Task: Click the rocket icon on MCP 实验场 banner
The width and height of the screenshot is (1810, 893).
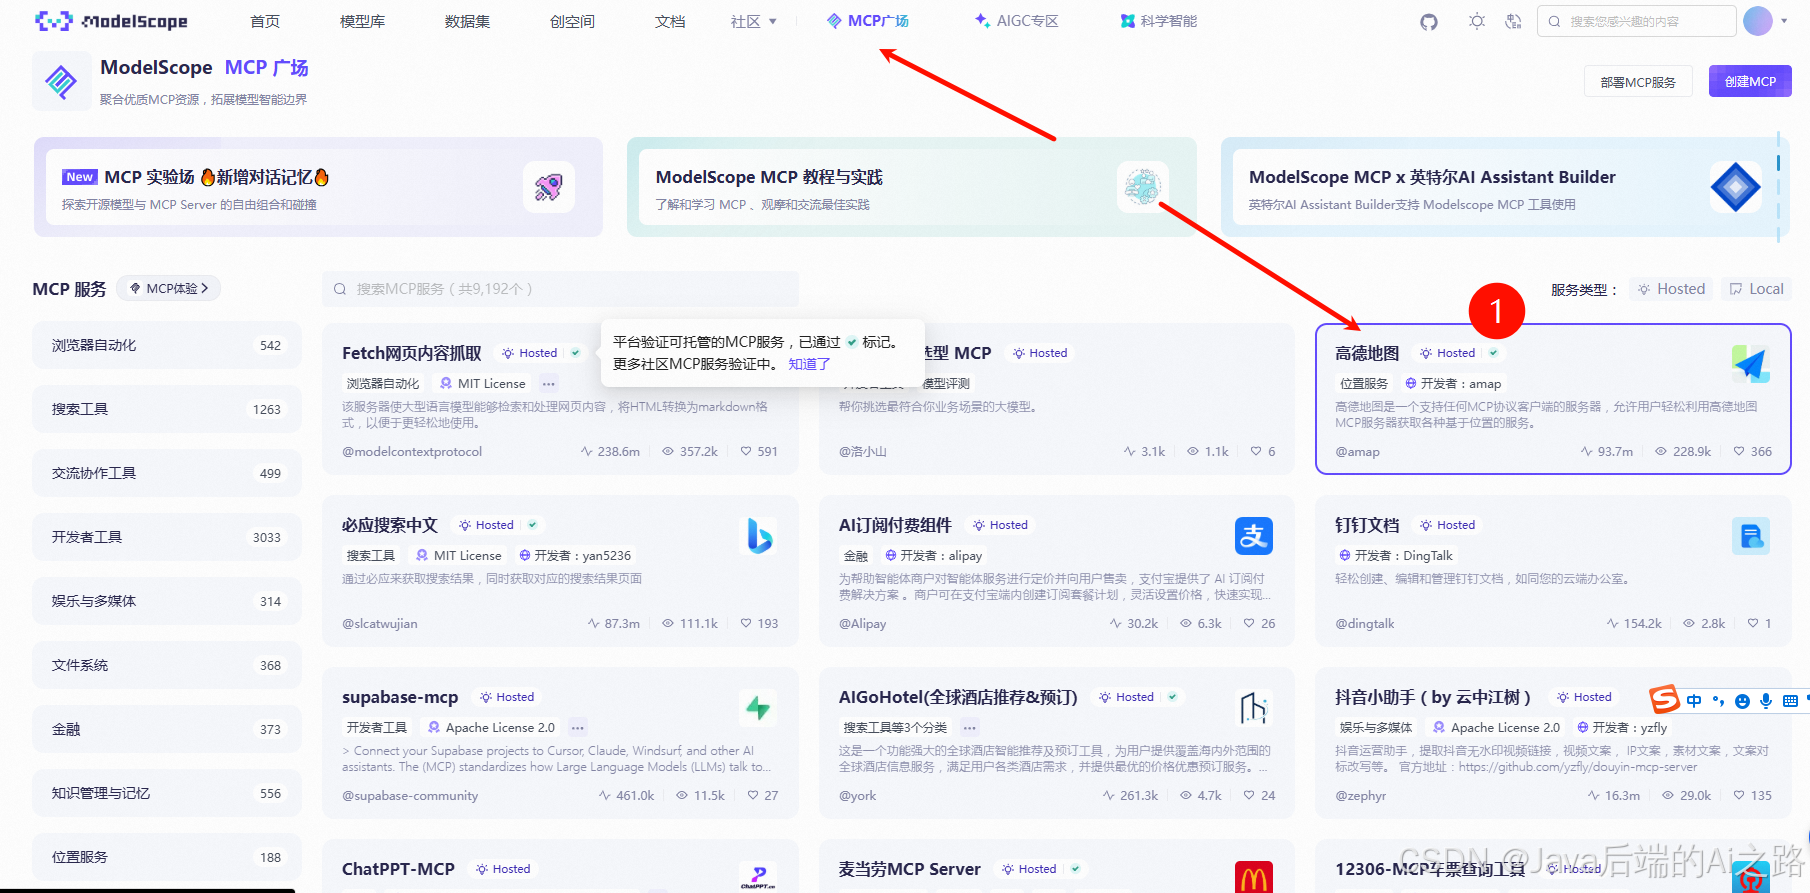Action: point(549,187)
